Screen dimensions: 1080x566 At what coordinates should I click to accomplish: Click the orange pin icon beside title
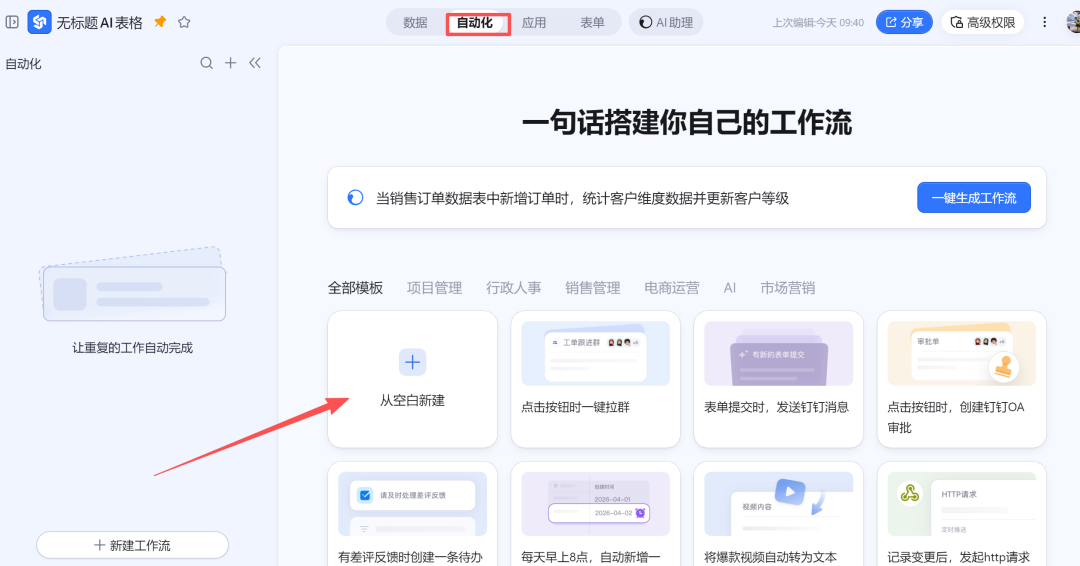coord(160,22)
